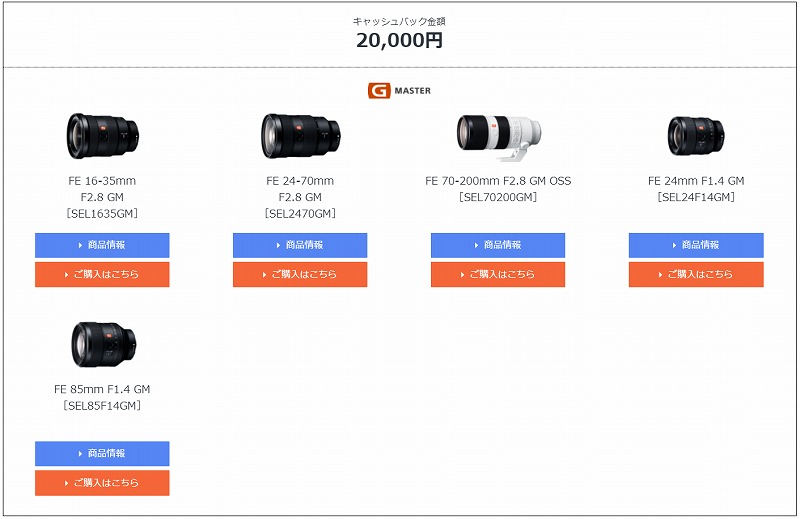Open FE 24-70mm F2.8 GM lens image
The width and height of the screenshot is (800, 519).
click(301, 136)
